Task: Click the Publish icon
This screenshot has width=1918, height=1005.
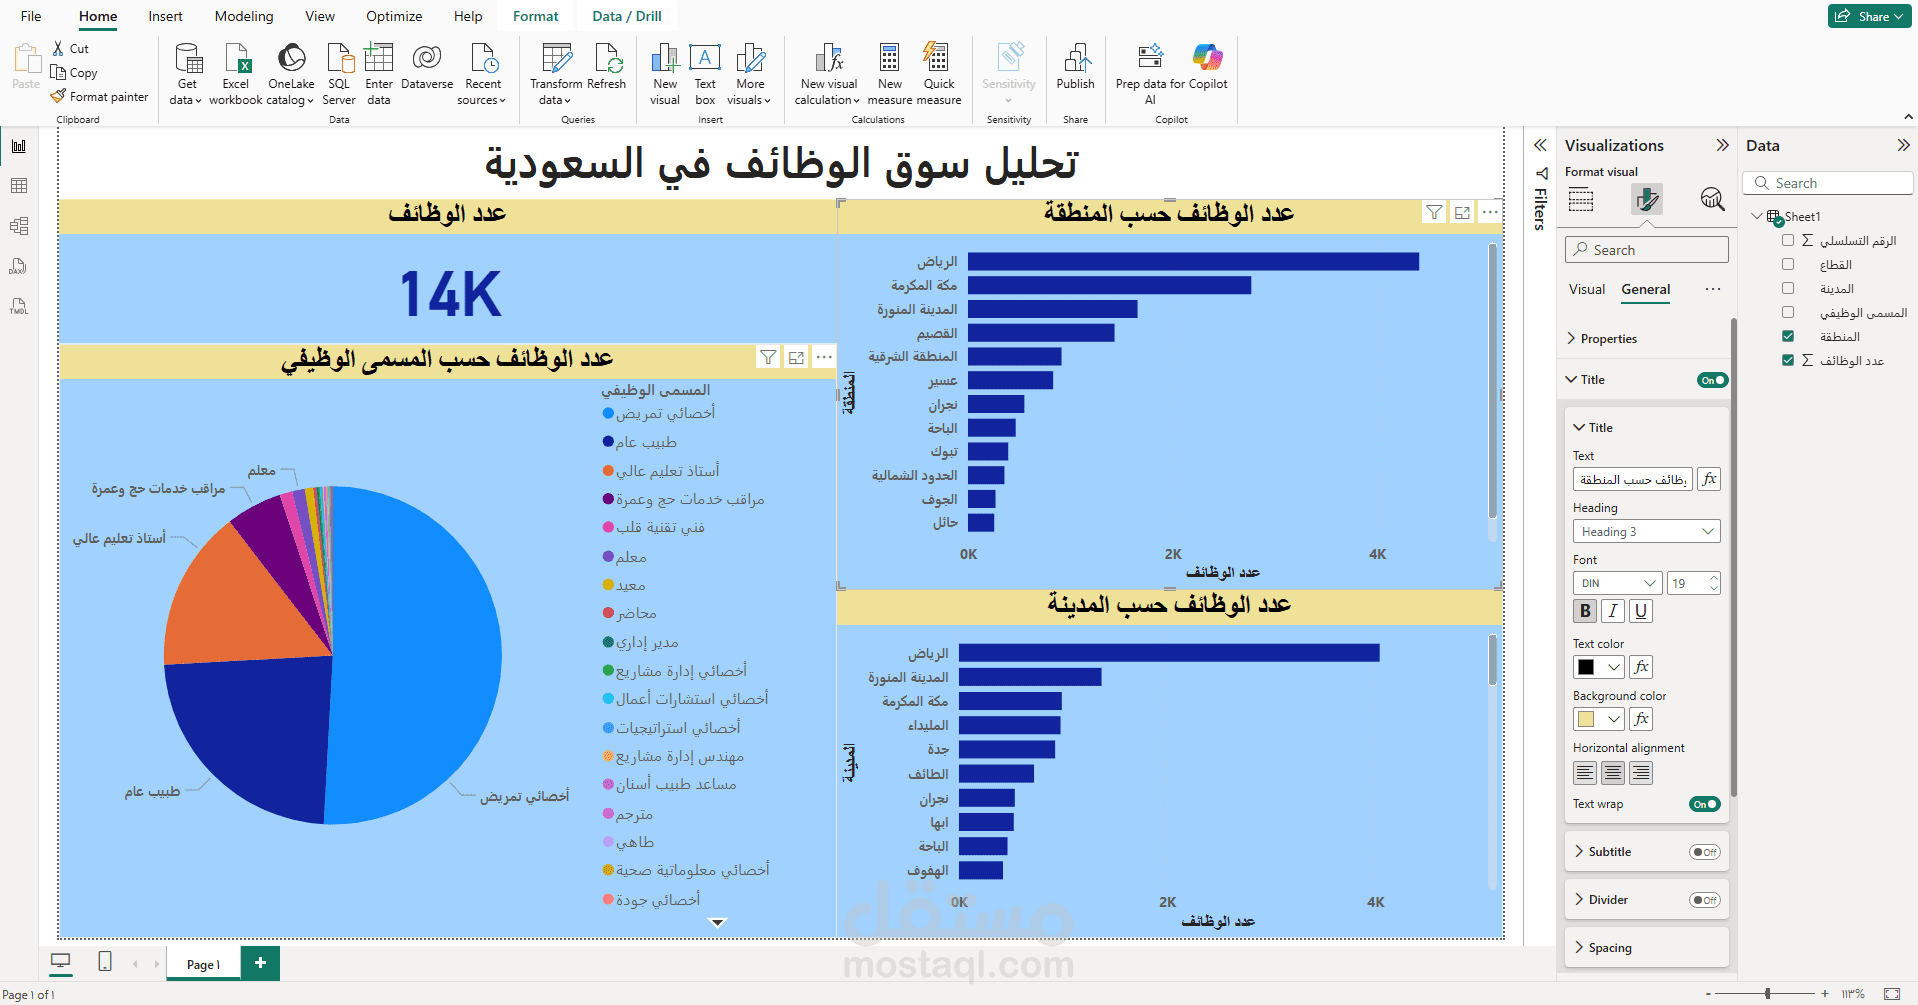Action: [1076, 58]
